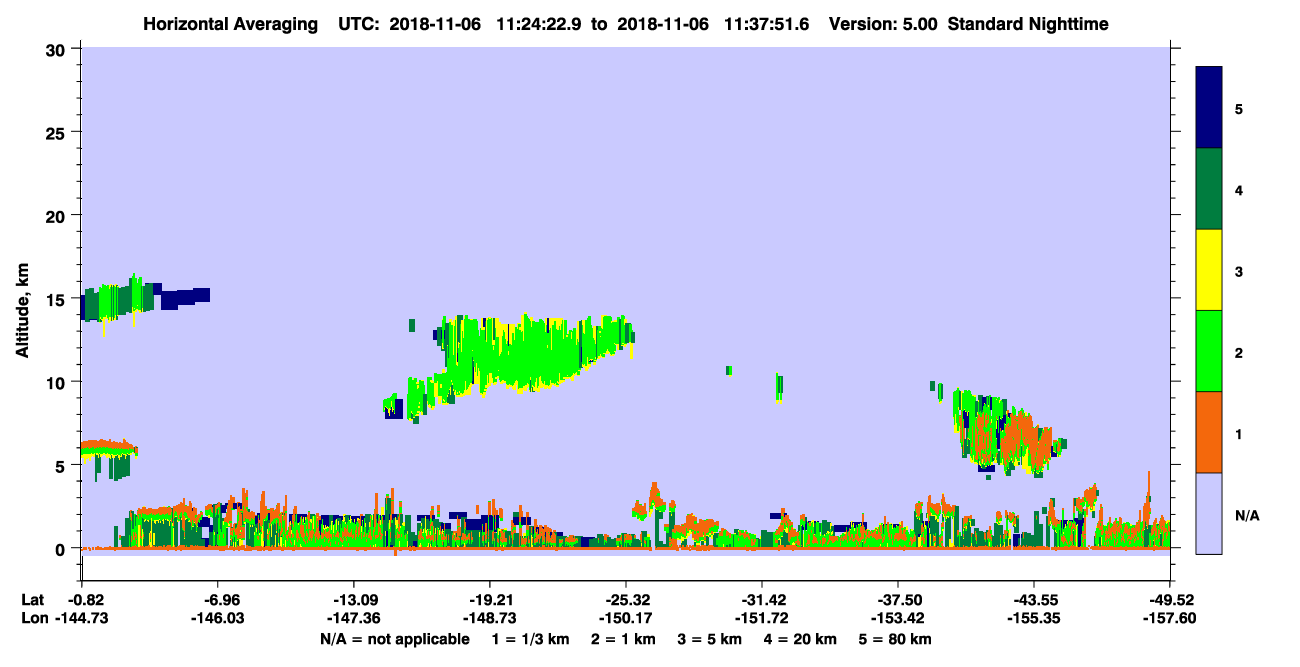Click the '1 = 1/3 km' legend text
The height and width of the screenshot is (667, 1300).
click(530, 639)
